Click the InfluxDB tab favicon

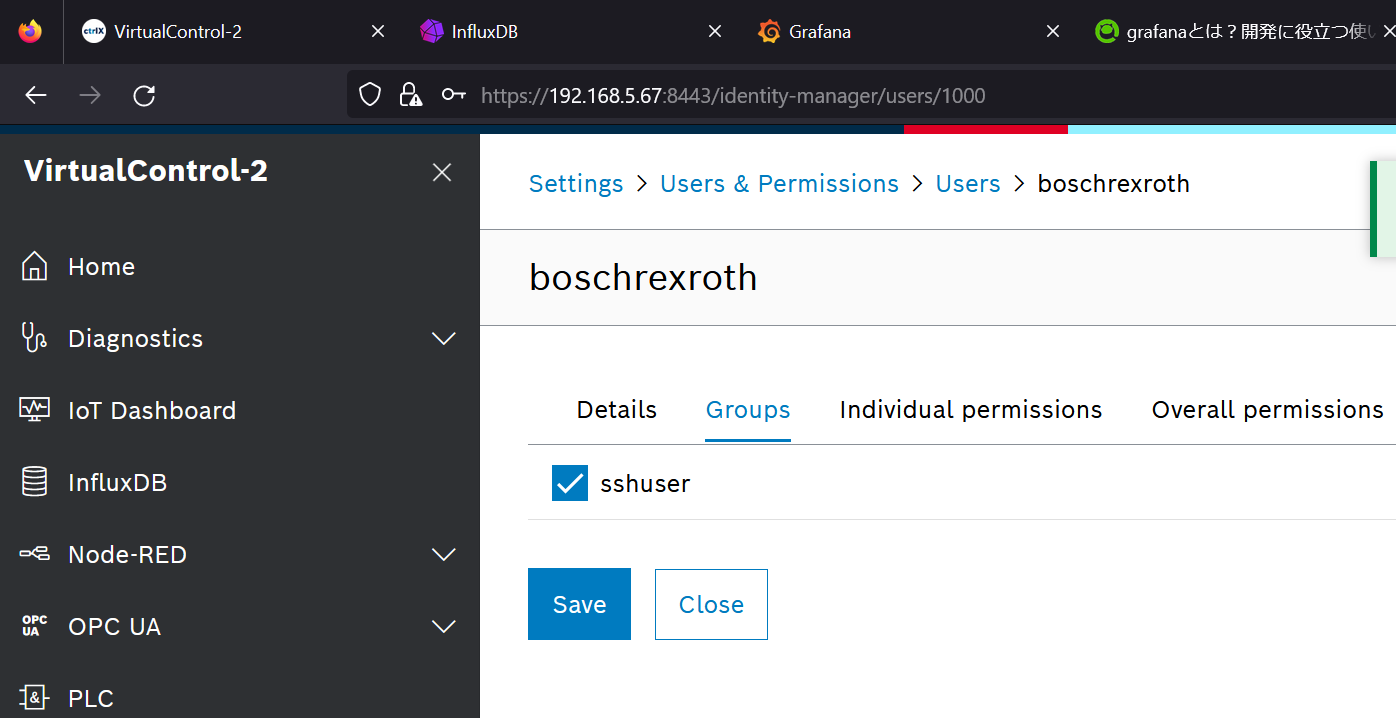click(431, 31)
